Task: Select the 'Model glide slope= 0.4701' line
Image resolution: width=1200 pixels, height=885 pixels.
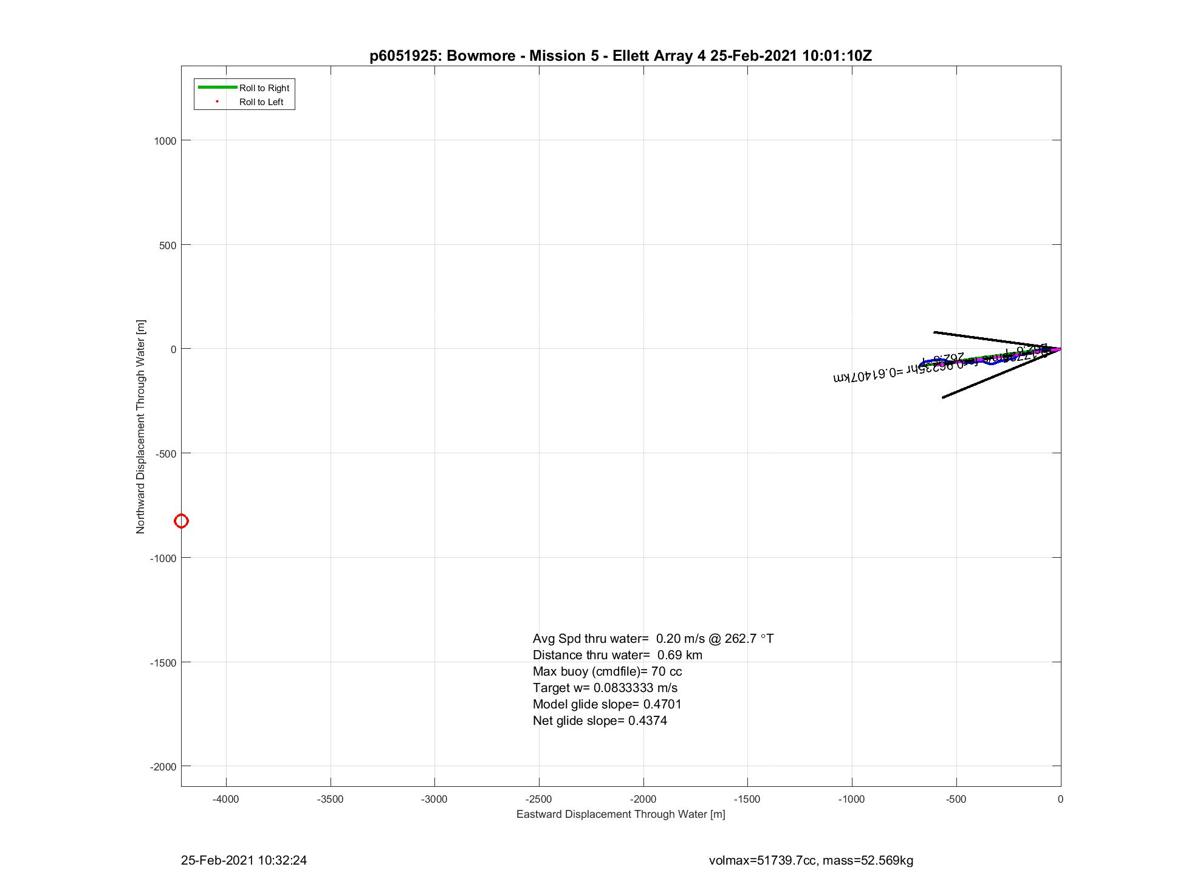Action: coord(607,704)
